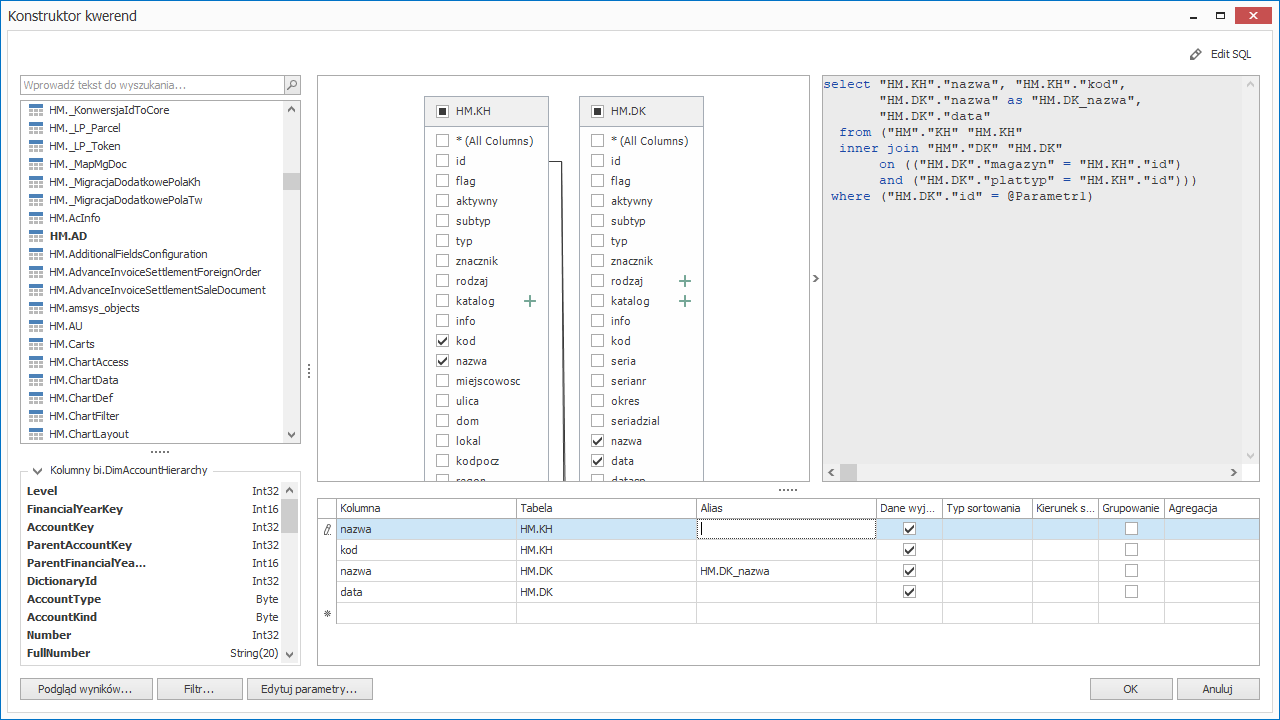Click the Edit SQL pencil icon
This screenshot has height=720, width=1280.
(x=1195, y=54)
